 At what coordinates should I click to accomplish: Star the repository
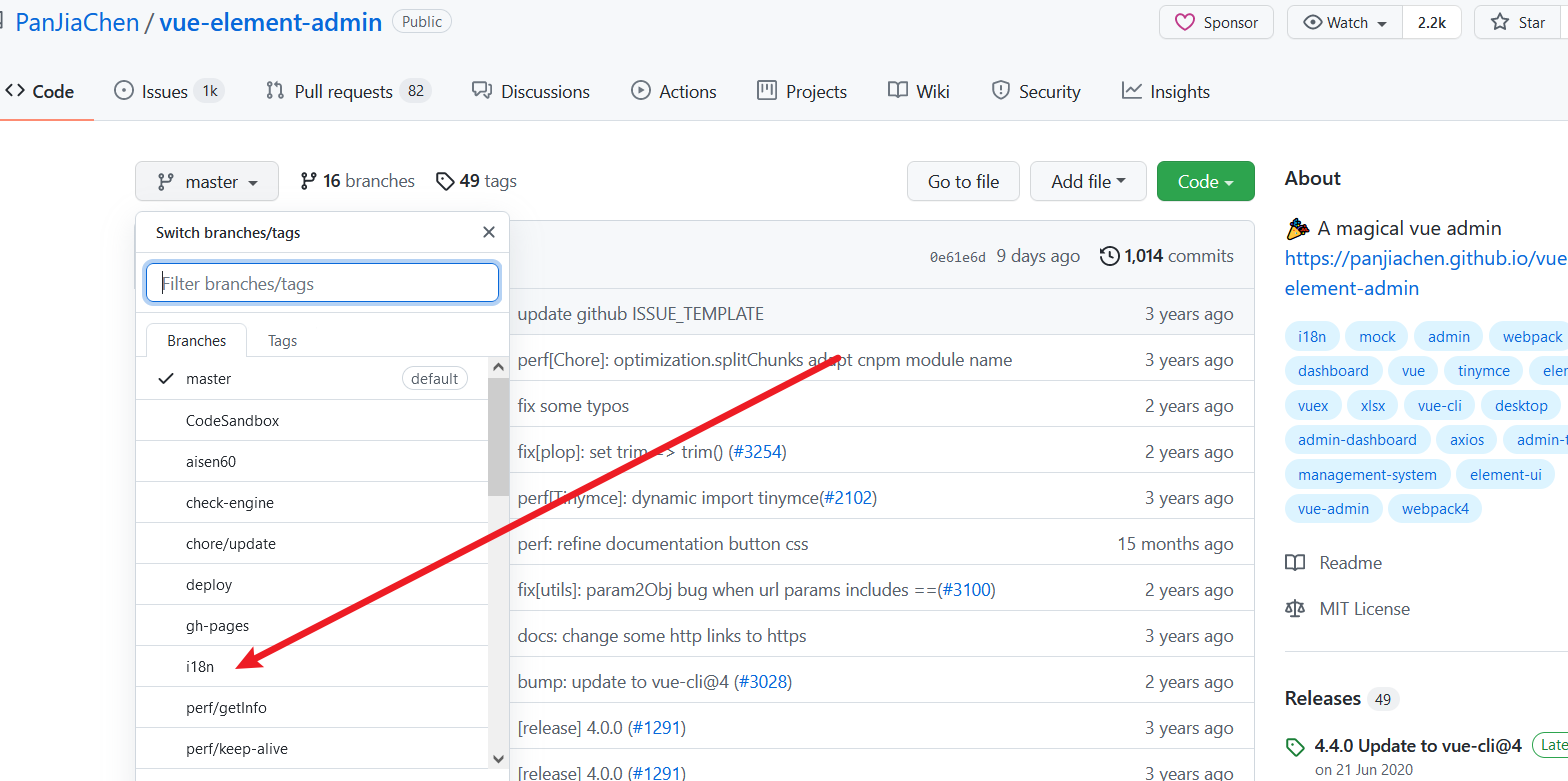(x=1520, y=22)
